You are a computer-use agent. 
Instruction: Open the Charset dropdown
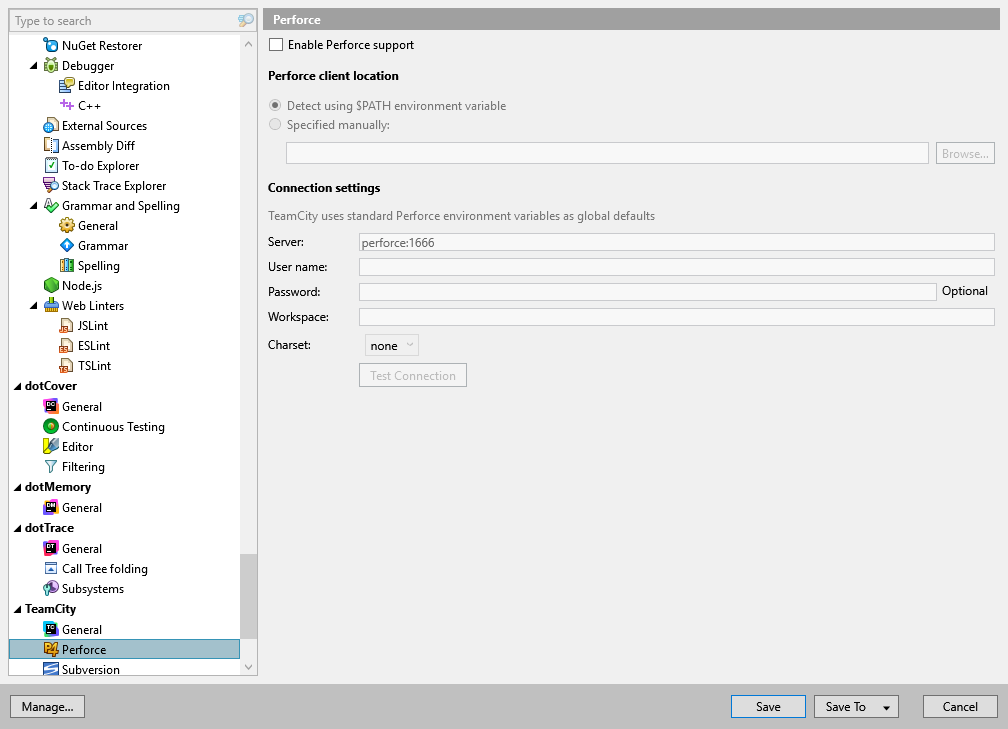pos(391,344)
